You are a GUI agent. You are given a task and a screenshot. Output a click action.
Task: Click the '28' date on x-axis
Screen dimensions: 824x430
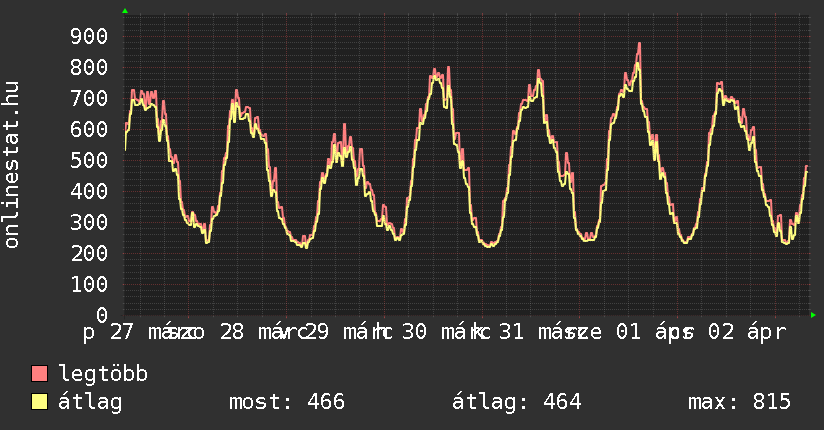coord(231,332)
